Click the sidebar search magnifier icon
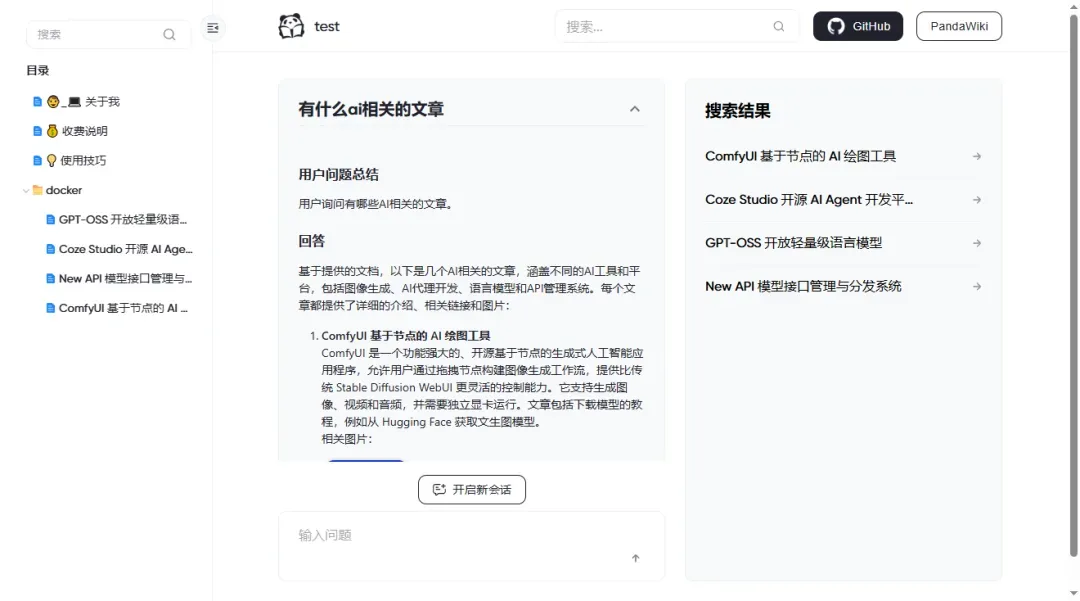The width and height of the screenshot is (1080, 601). pyautogui.click(x=169, y=34)
